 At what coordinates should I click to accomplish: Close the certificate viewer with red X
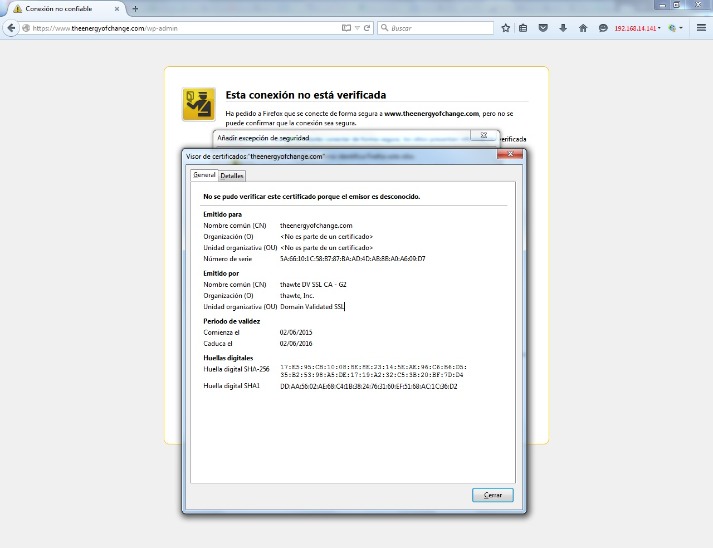click(x=510, y=154)
